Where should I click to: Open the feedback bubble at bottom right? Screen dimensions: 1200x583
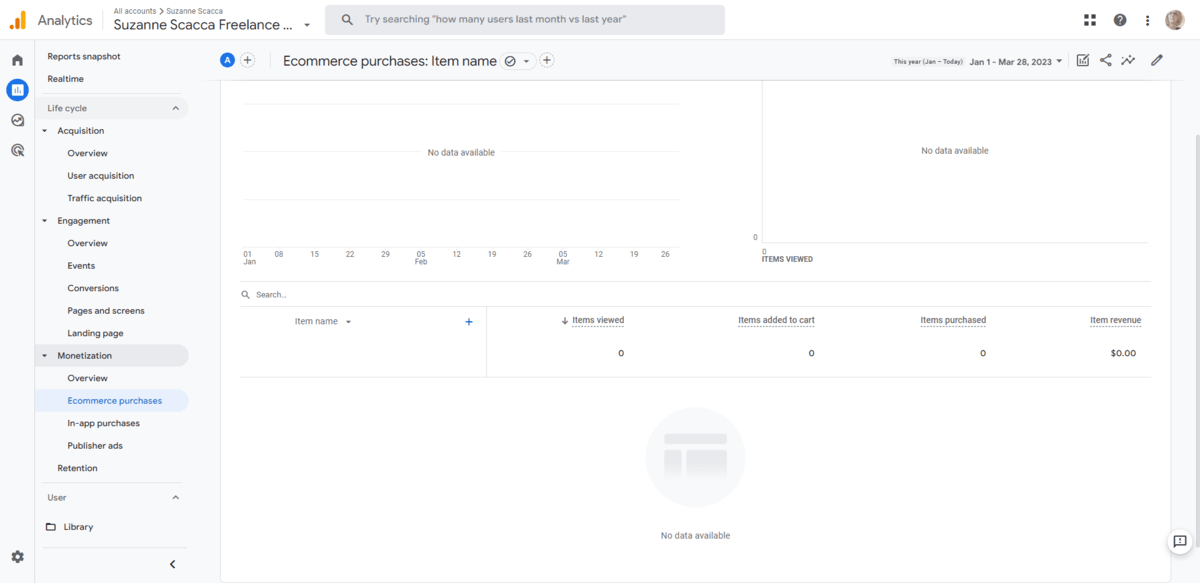[x=1180, y=541]
